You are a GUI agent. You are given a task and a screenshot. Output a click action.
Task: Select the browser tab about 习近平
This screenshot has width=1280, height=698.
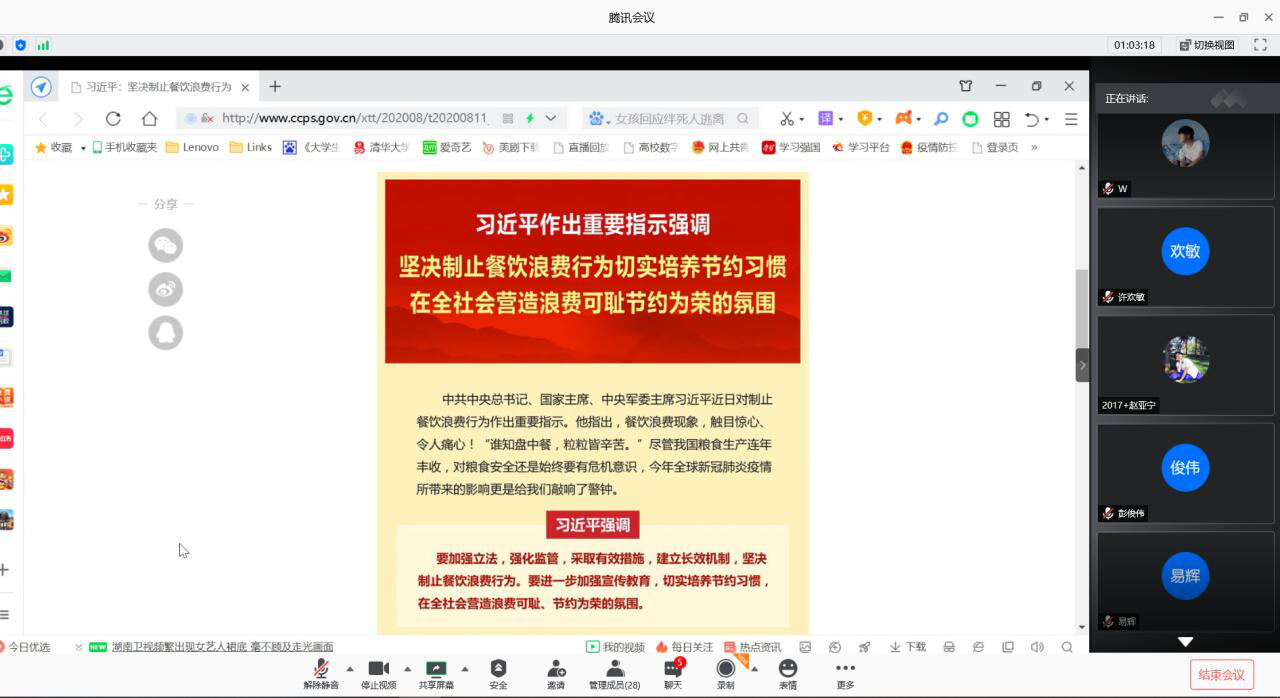[x=158, y=87]
